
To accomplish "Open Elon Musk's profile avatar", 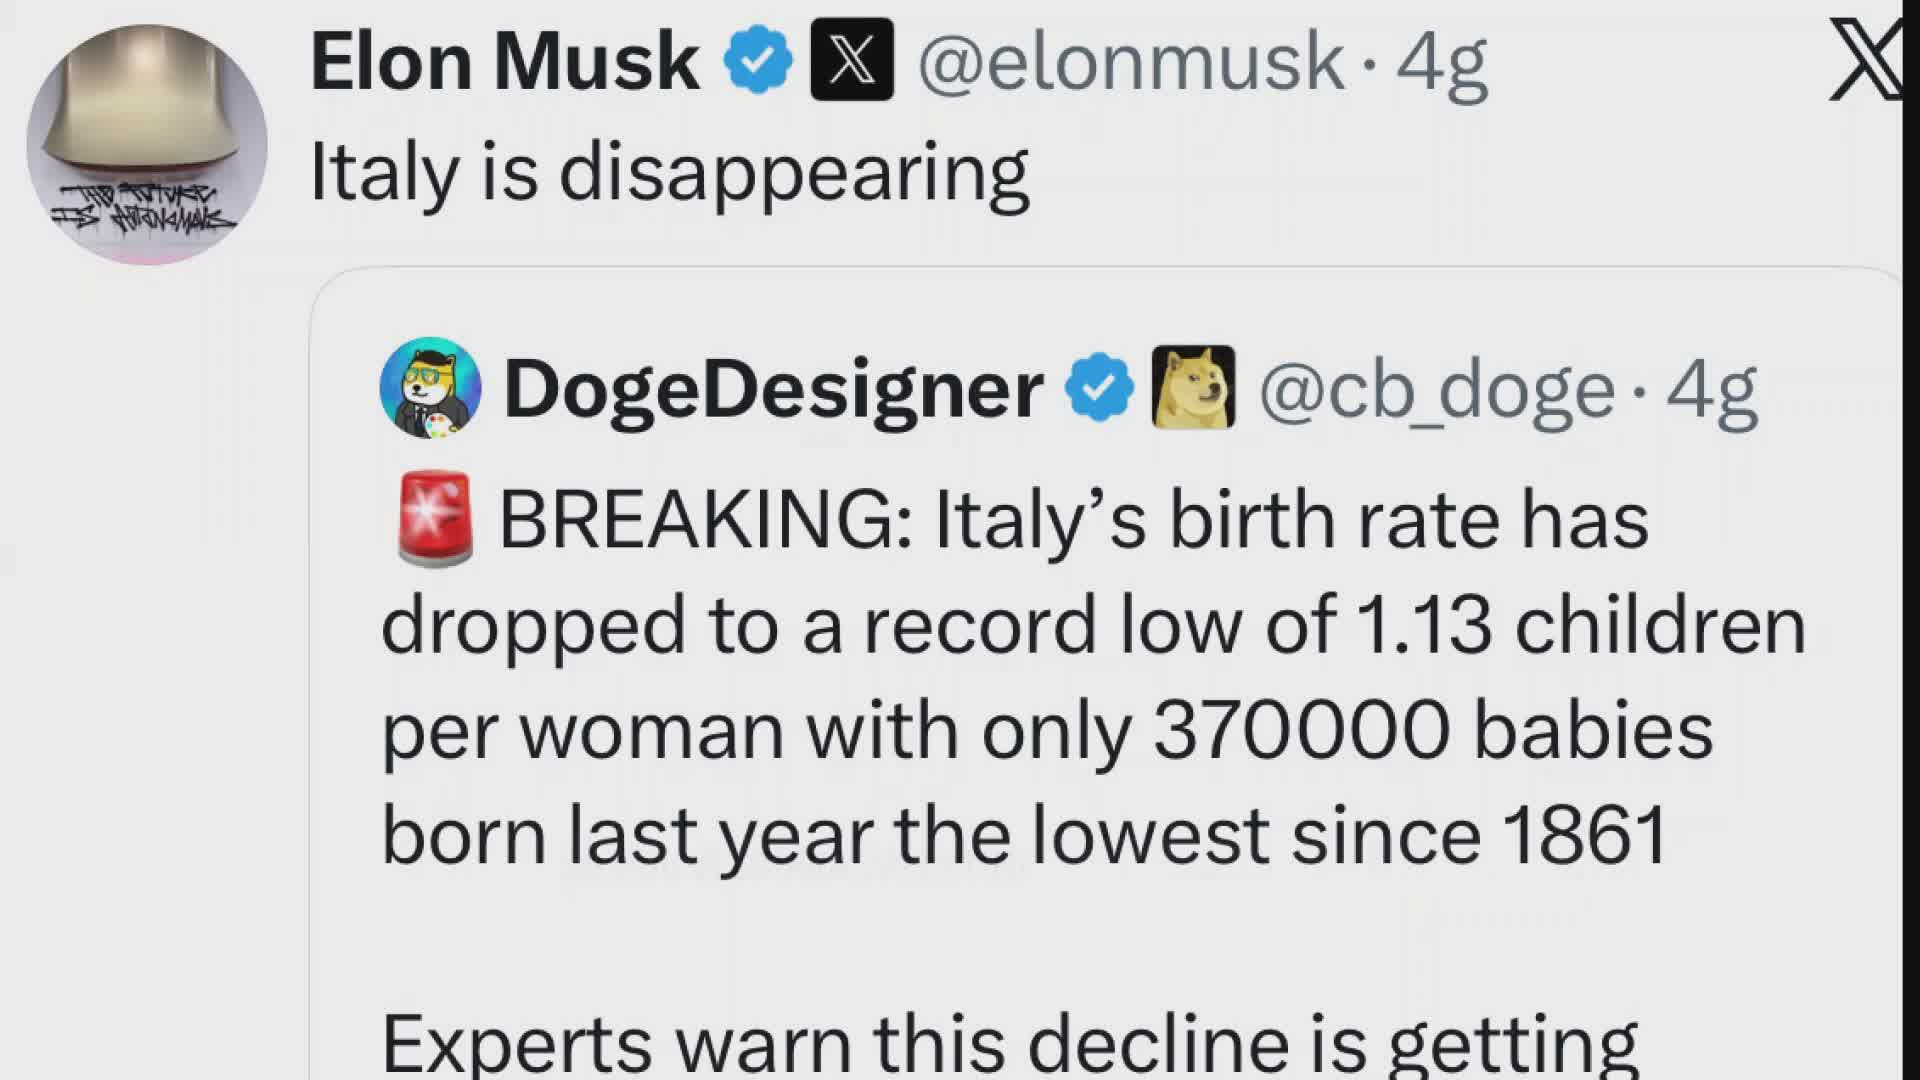I will pos(147,144).
